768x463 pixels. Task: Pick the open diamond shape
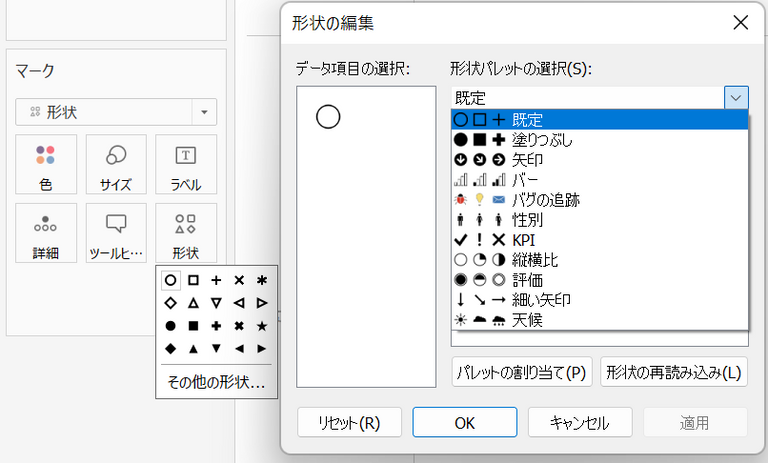(170, 303)
